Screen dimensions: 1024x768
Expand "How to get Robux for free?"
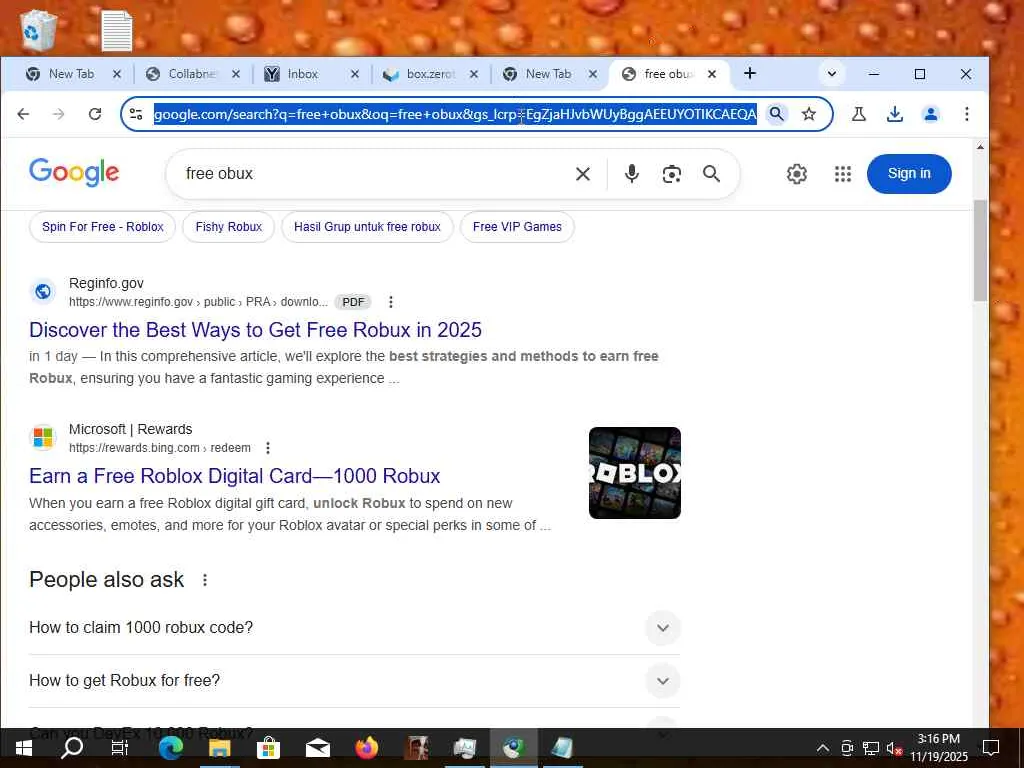tap(355, 680)
